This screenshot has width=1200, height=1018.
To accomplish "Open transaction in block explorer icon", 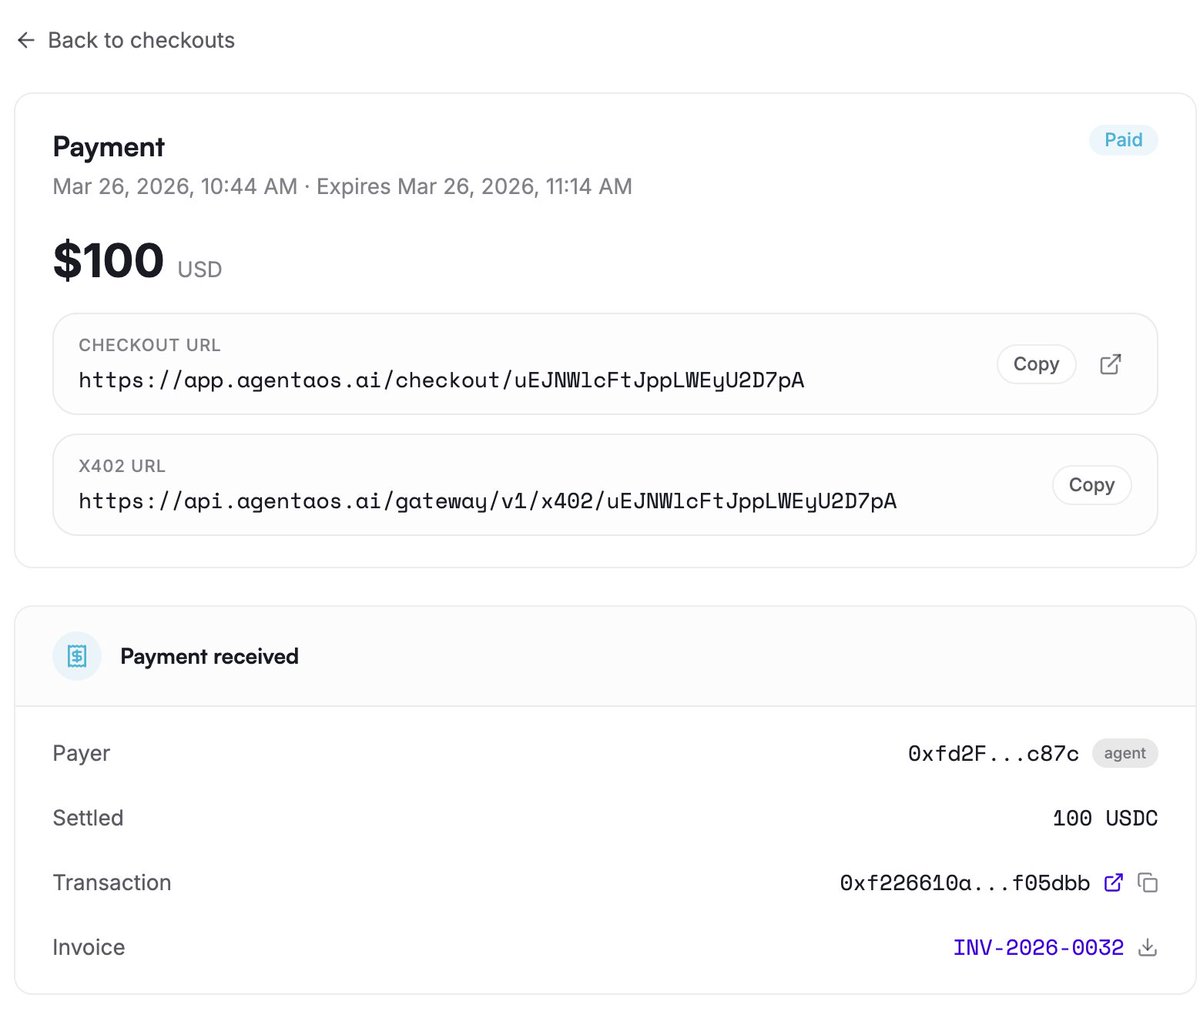I will coord(1113,882).
